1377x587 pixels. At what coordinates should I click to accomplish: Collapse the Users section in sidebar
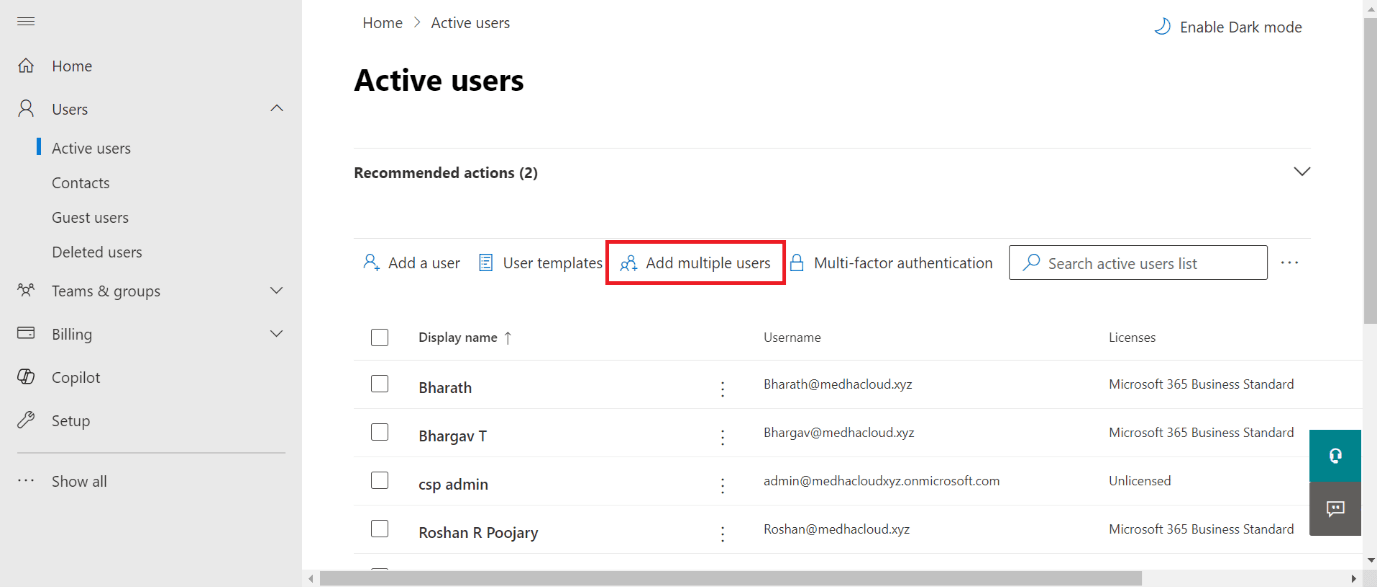276,108
